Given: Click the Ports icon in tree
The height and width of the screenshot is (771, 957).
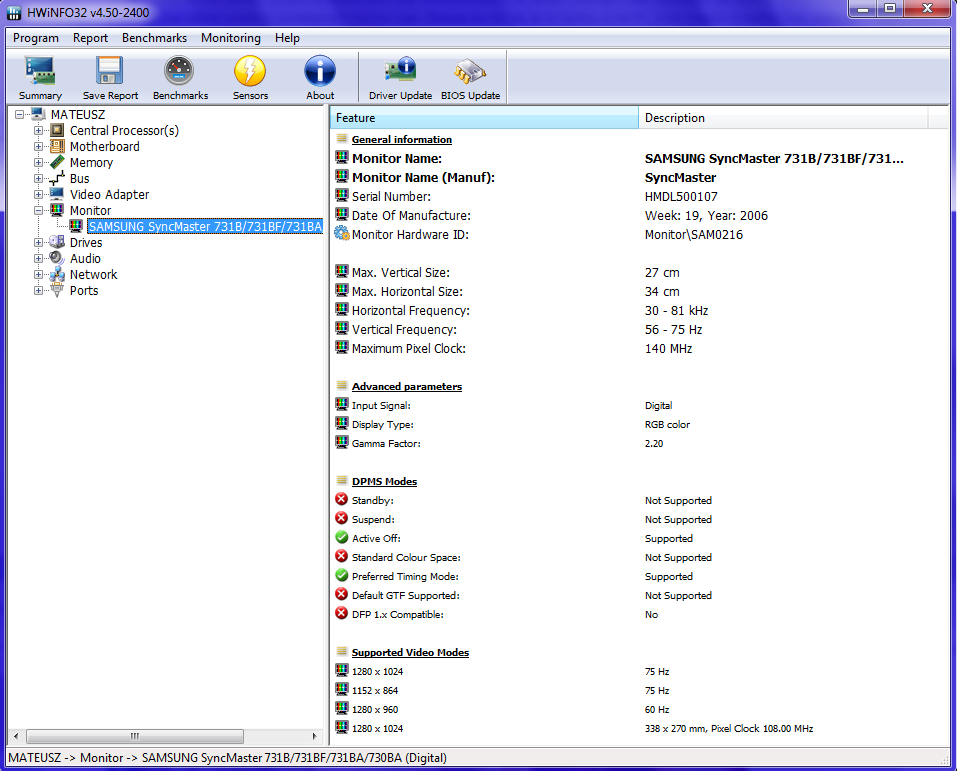Looking at the screenshot, I should point(57,290).
